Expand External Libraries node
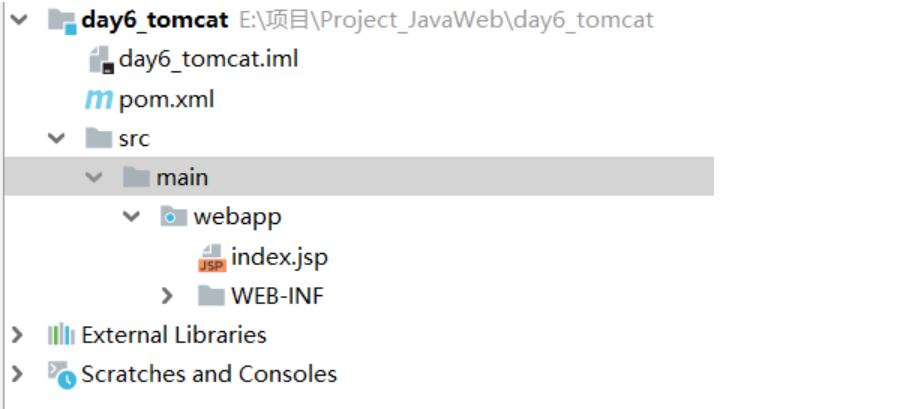Image resolution: width=900 pixels, height=409 pixels. (17, 334)
